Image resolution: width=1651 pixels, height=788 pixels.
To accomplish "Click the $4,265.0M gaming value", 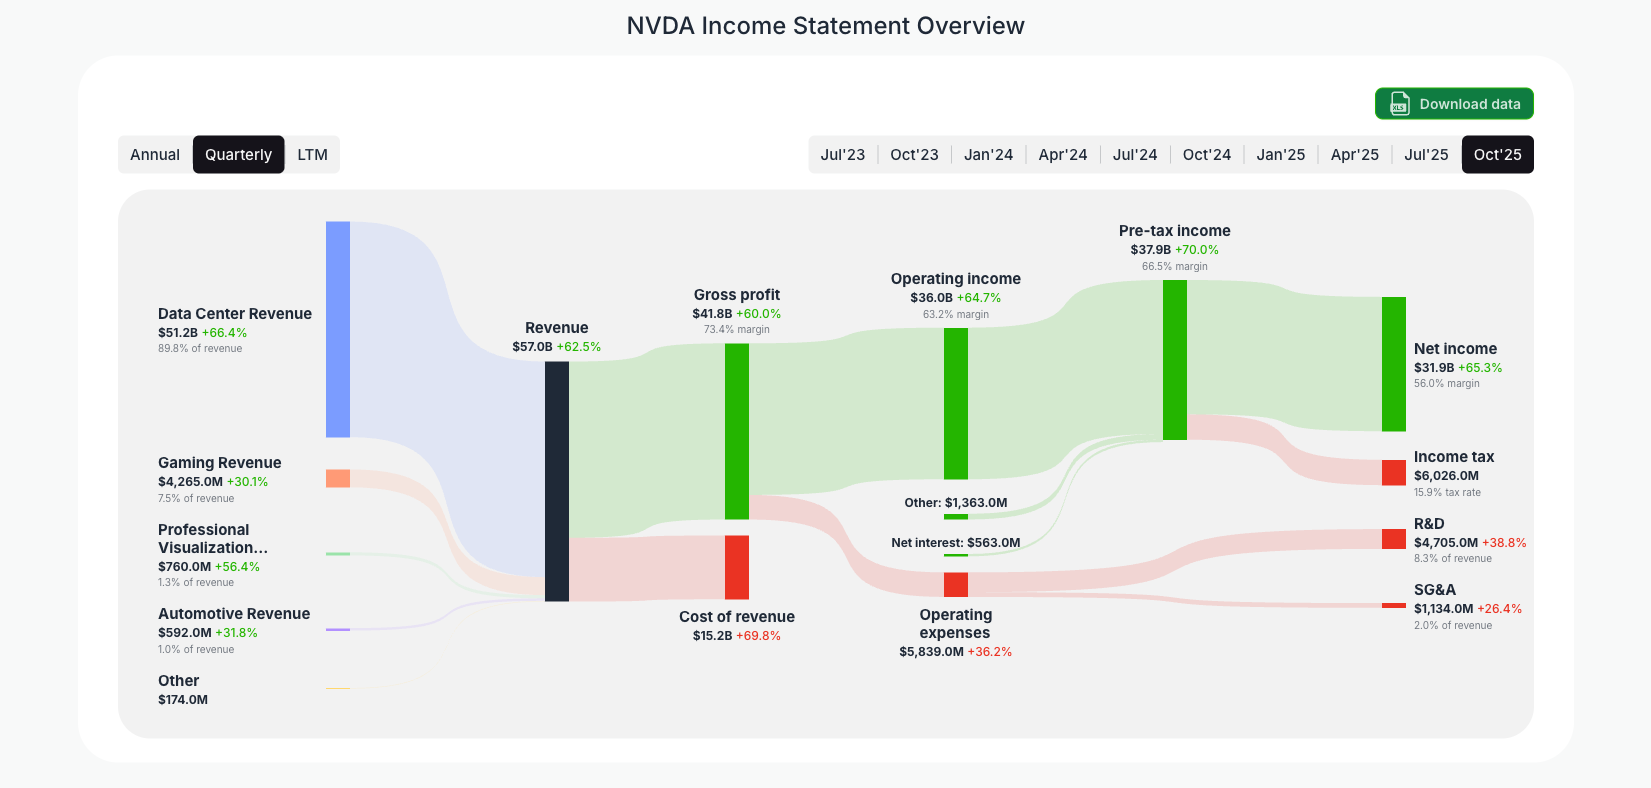I will (x=190, y=482).
